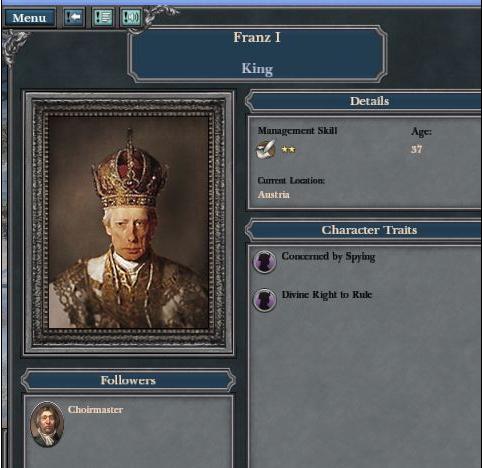Click the Concerned by Spying trait text

tap(328, 257)
